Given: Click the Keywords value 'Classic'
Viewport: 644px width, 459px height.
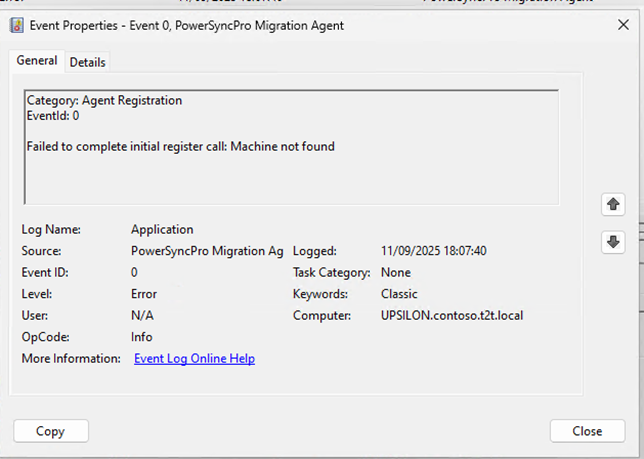Looking at the screenshot, I should (x=399, y=294).
